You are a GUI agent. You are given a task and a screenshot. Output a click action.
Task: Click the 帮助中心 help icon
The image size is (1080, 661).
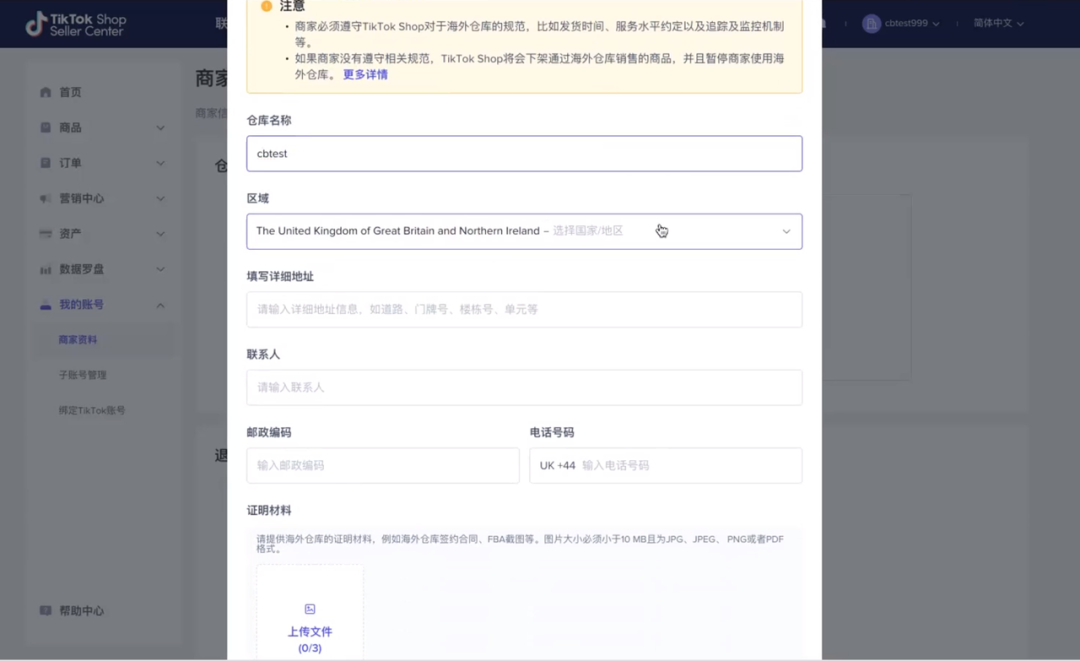[43, 610]
